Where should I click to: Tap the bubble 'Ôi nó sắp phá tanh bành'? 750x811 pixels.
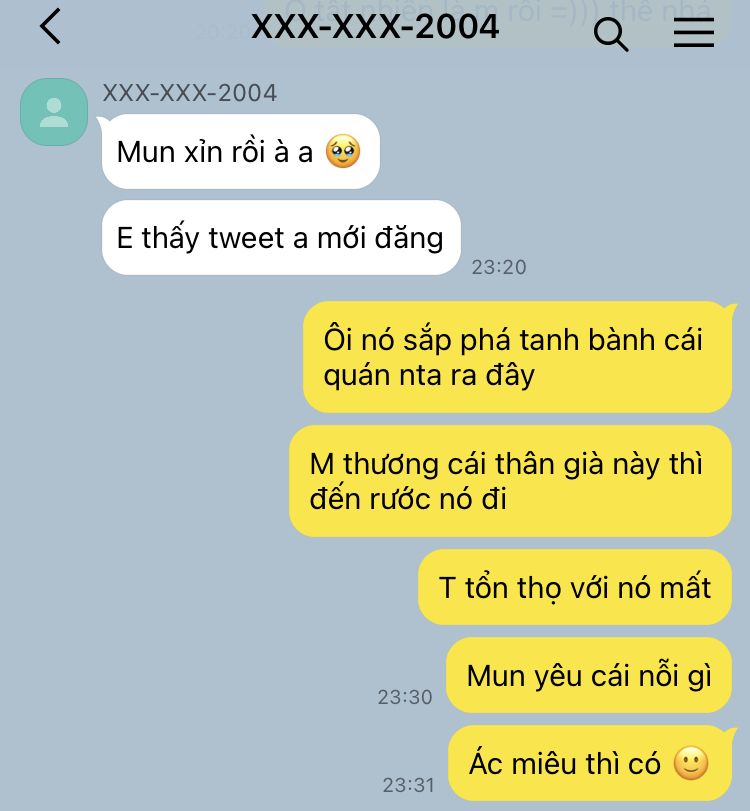click(517, 357)
